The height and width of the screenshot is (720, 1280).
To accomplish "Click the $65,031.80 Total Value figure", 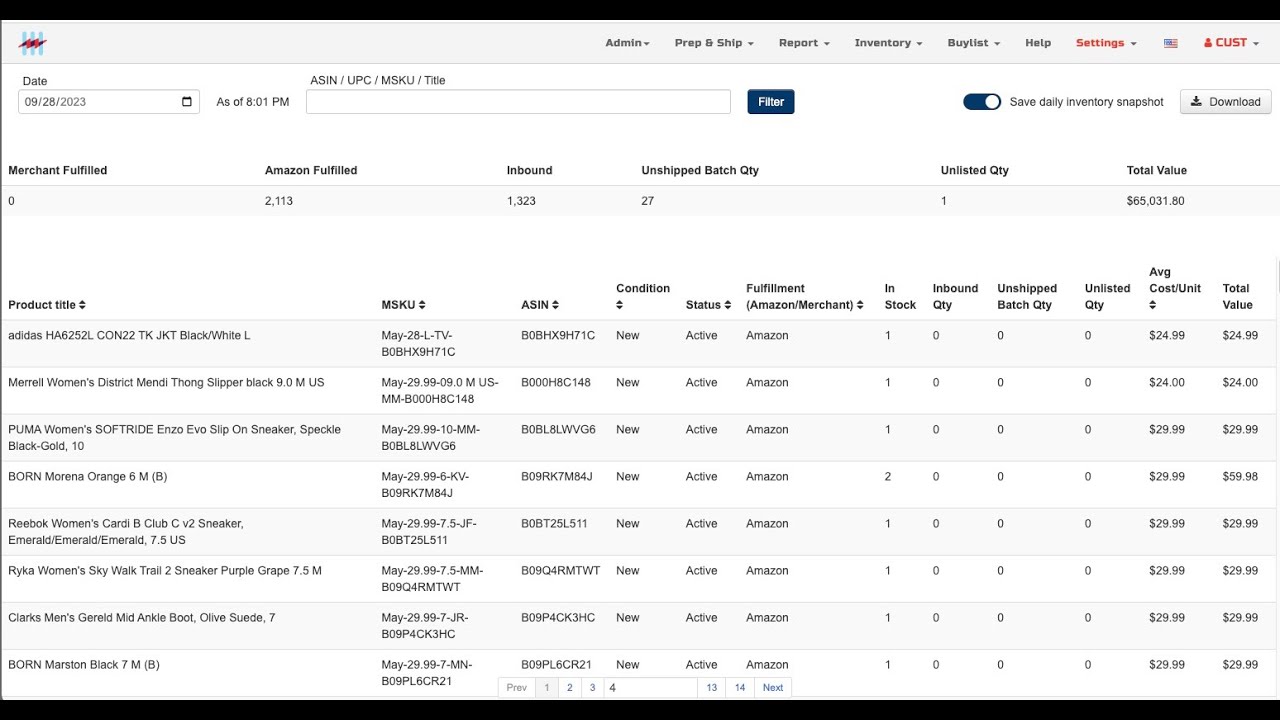I will pyautogui.click(x=1155, y=201).
